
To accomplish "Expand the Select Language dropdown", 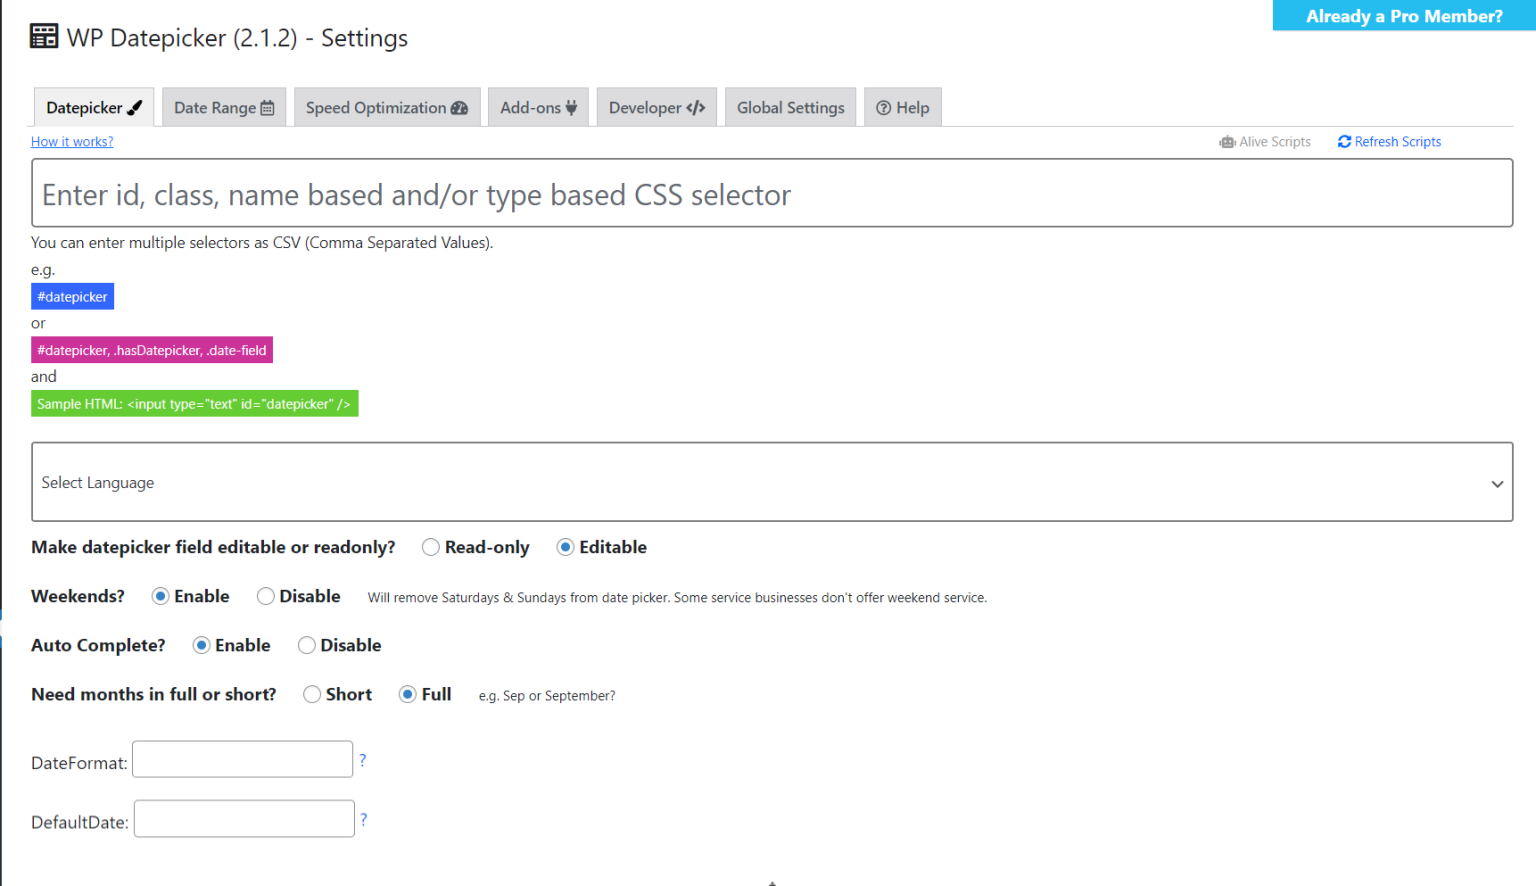I will pos(771,482).
